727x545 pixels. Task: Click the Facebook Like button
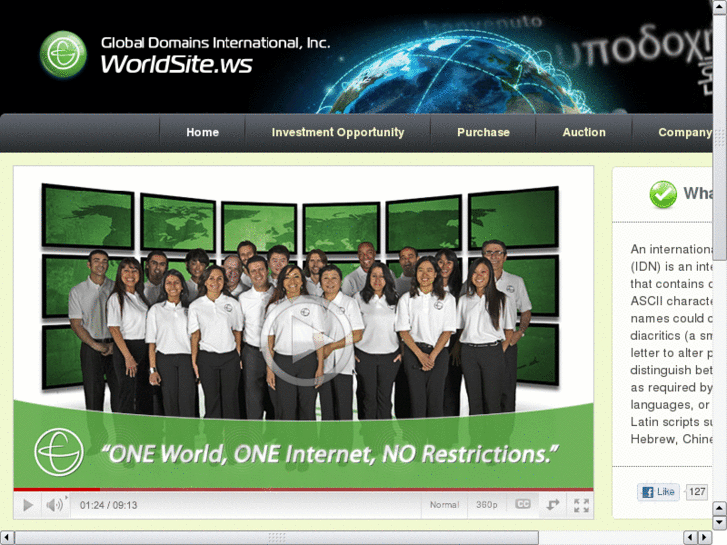coord(658,492)
